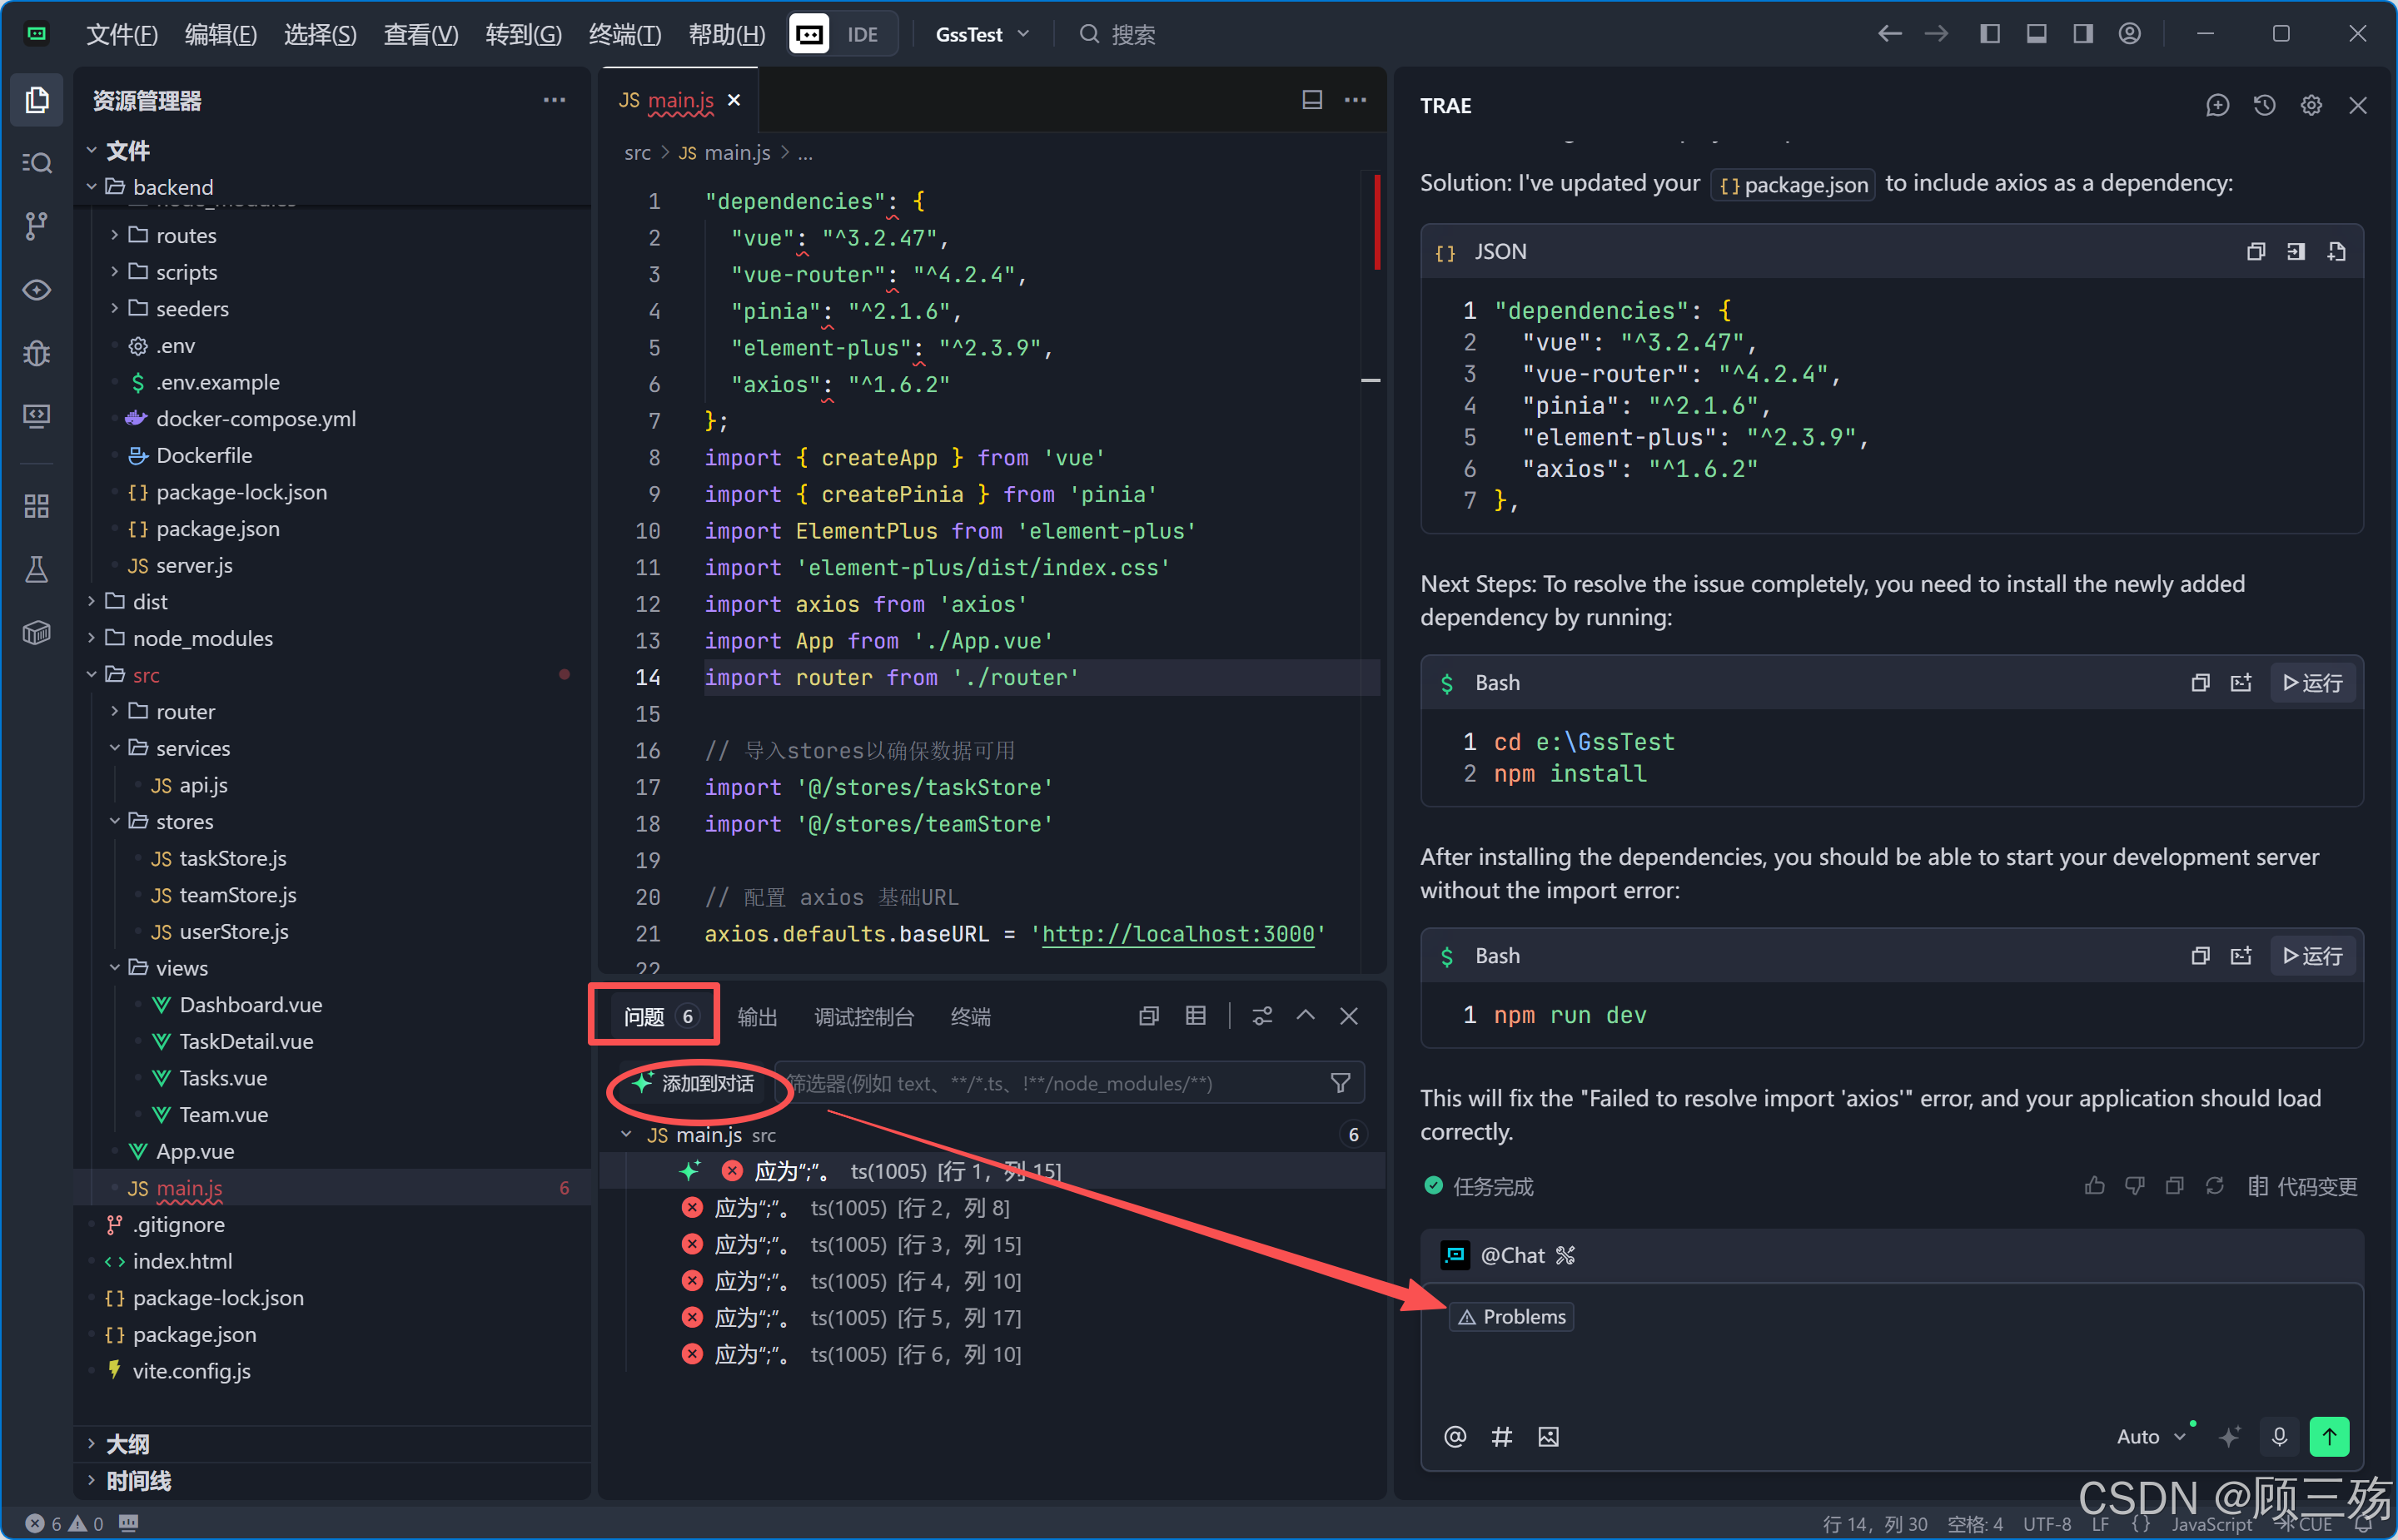This screenshot has height=1540, width=2398.
Task: Click the voice input microphone icon
Action: [x=2279, y=1437]
